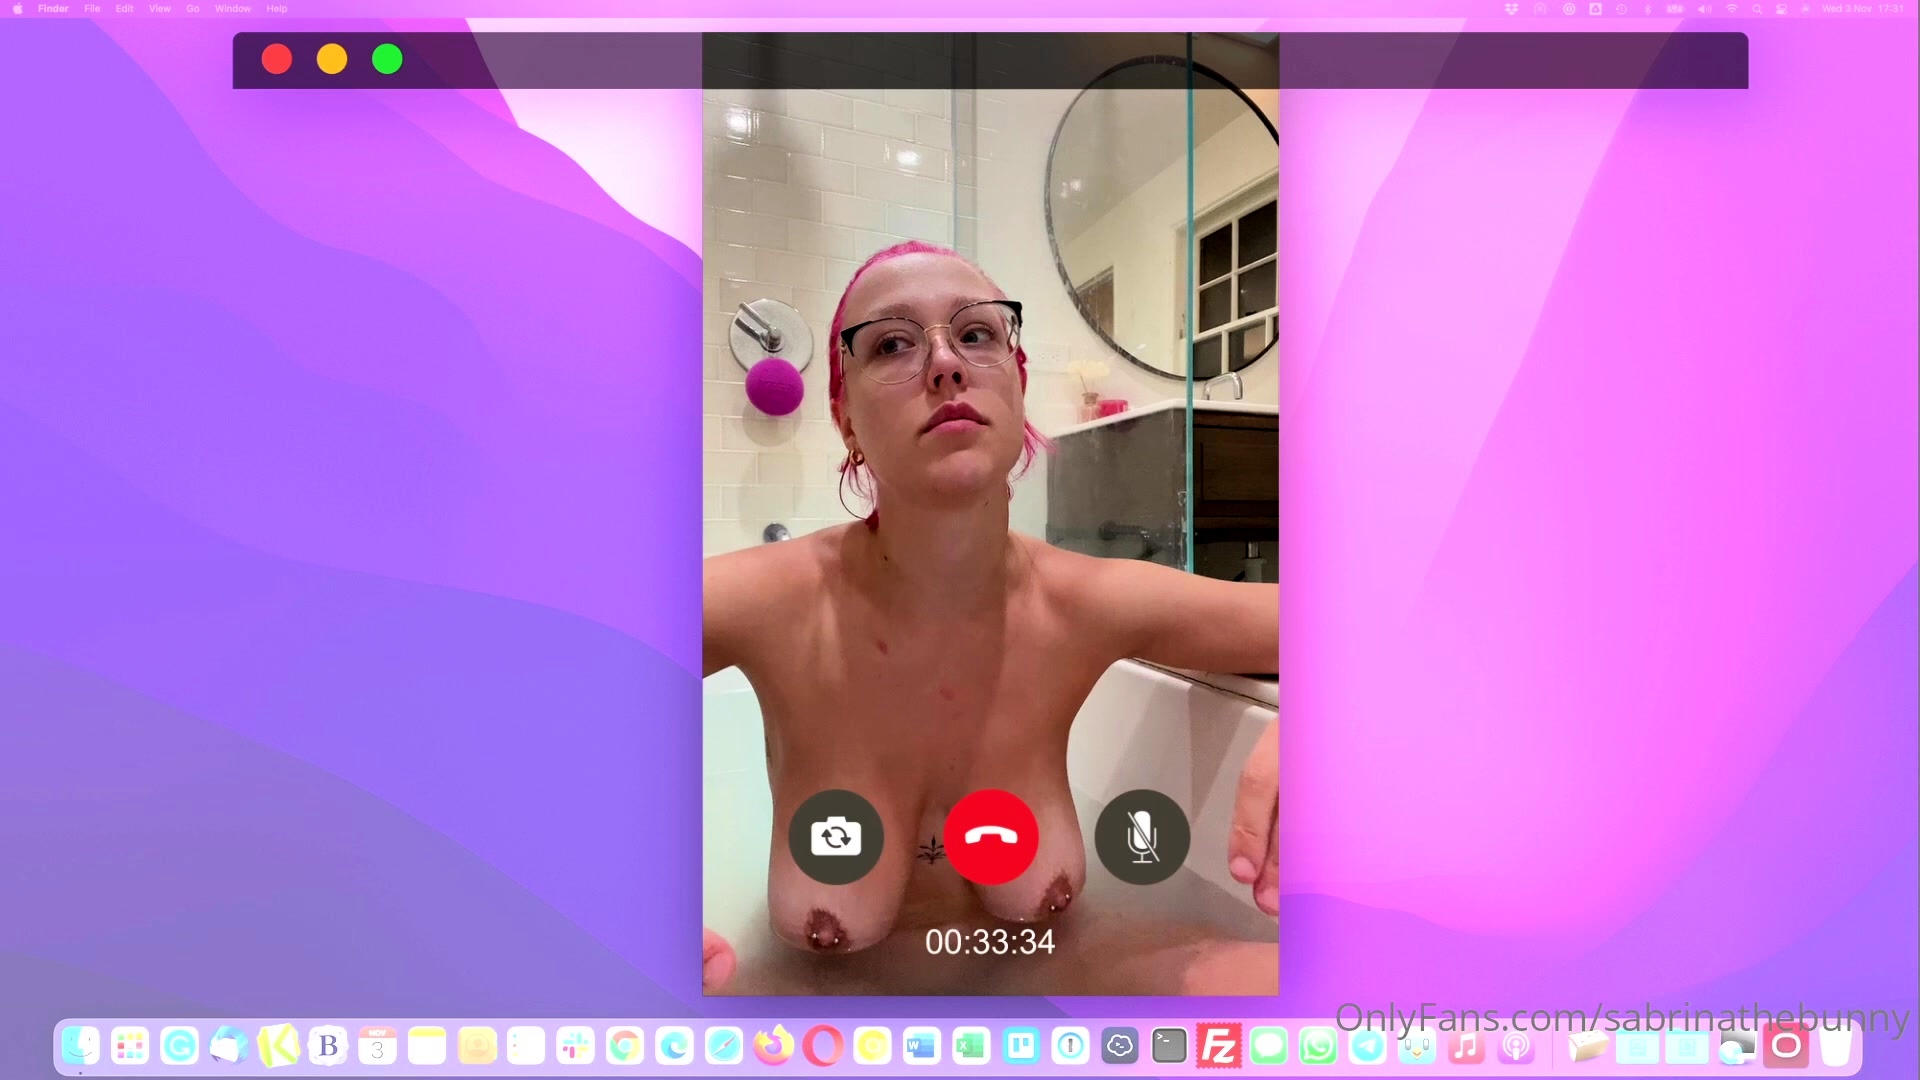Open Telegram from the dock
This screenshot has height=1080, width=1920.
1367,1047
